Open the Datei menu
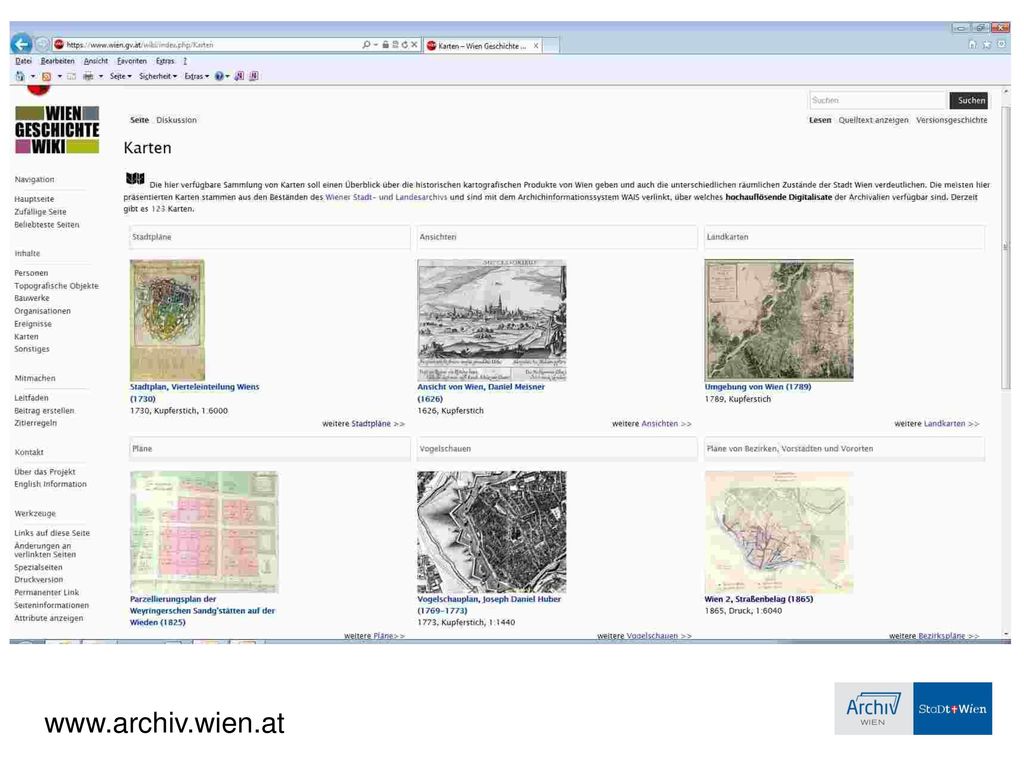 point(24,61)
